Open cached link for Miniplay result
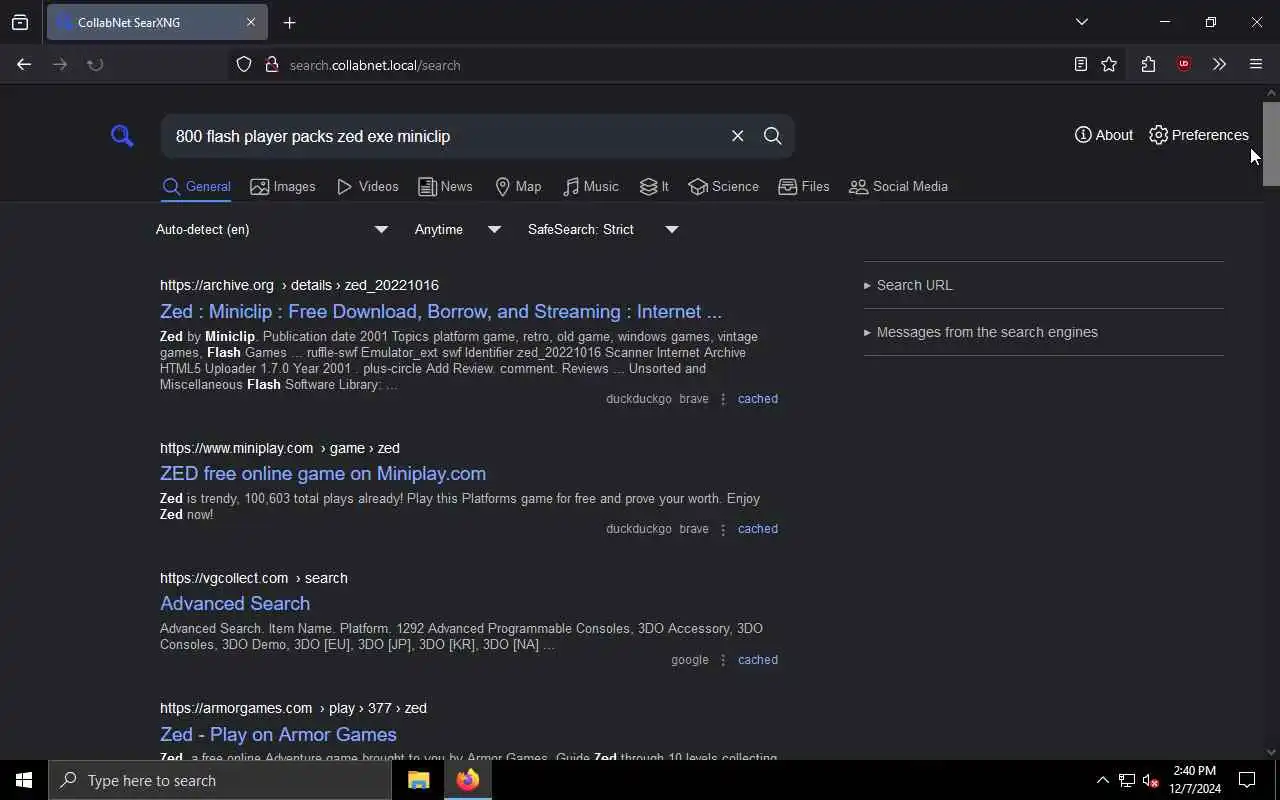The width and height of the screenshot is (1280, 800). click(758, 529)
